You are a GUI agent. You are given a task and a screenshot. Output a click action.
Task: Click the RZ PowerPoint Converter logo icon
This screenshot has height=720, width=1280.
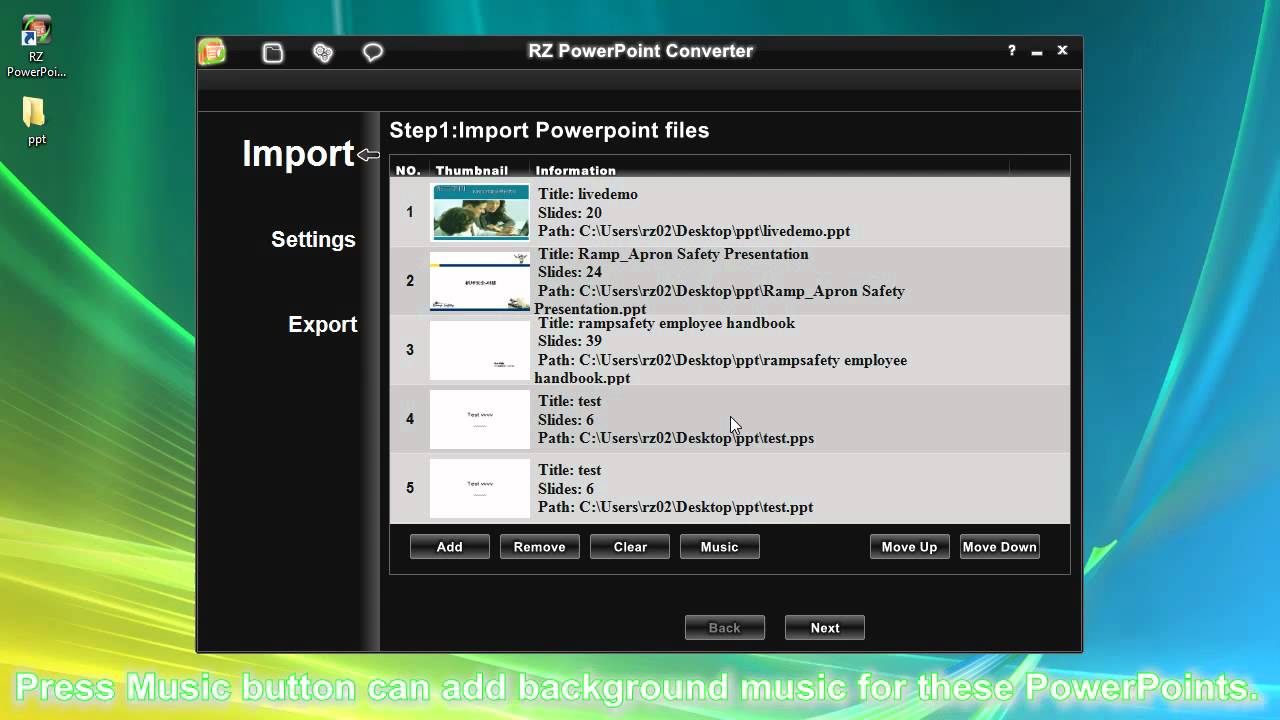212,52
